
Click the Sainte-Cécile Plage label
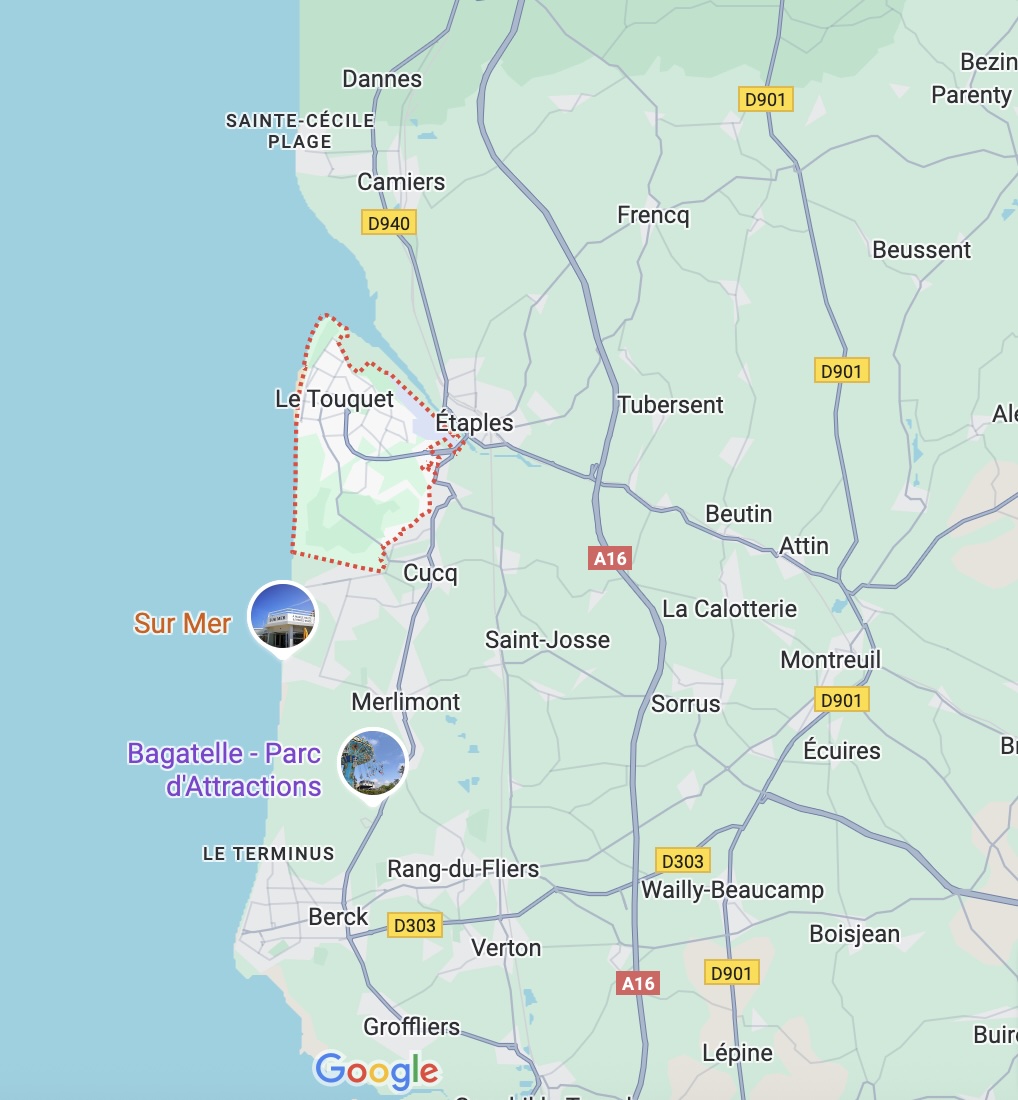click(300, 130)
